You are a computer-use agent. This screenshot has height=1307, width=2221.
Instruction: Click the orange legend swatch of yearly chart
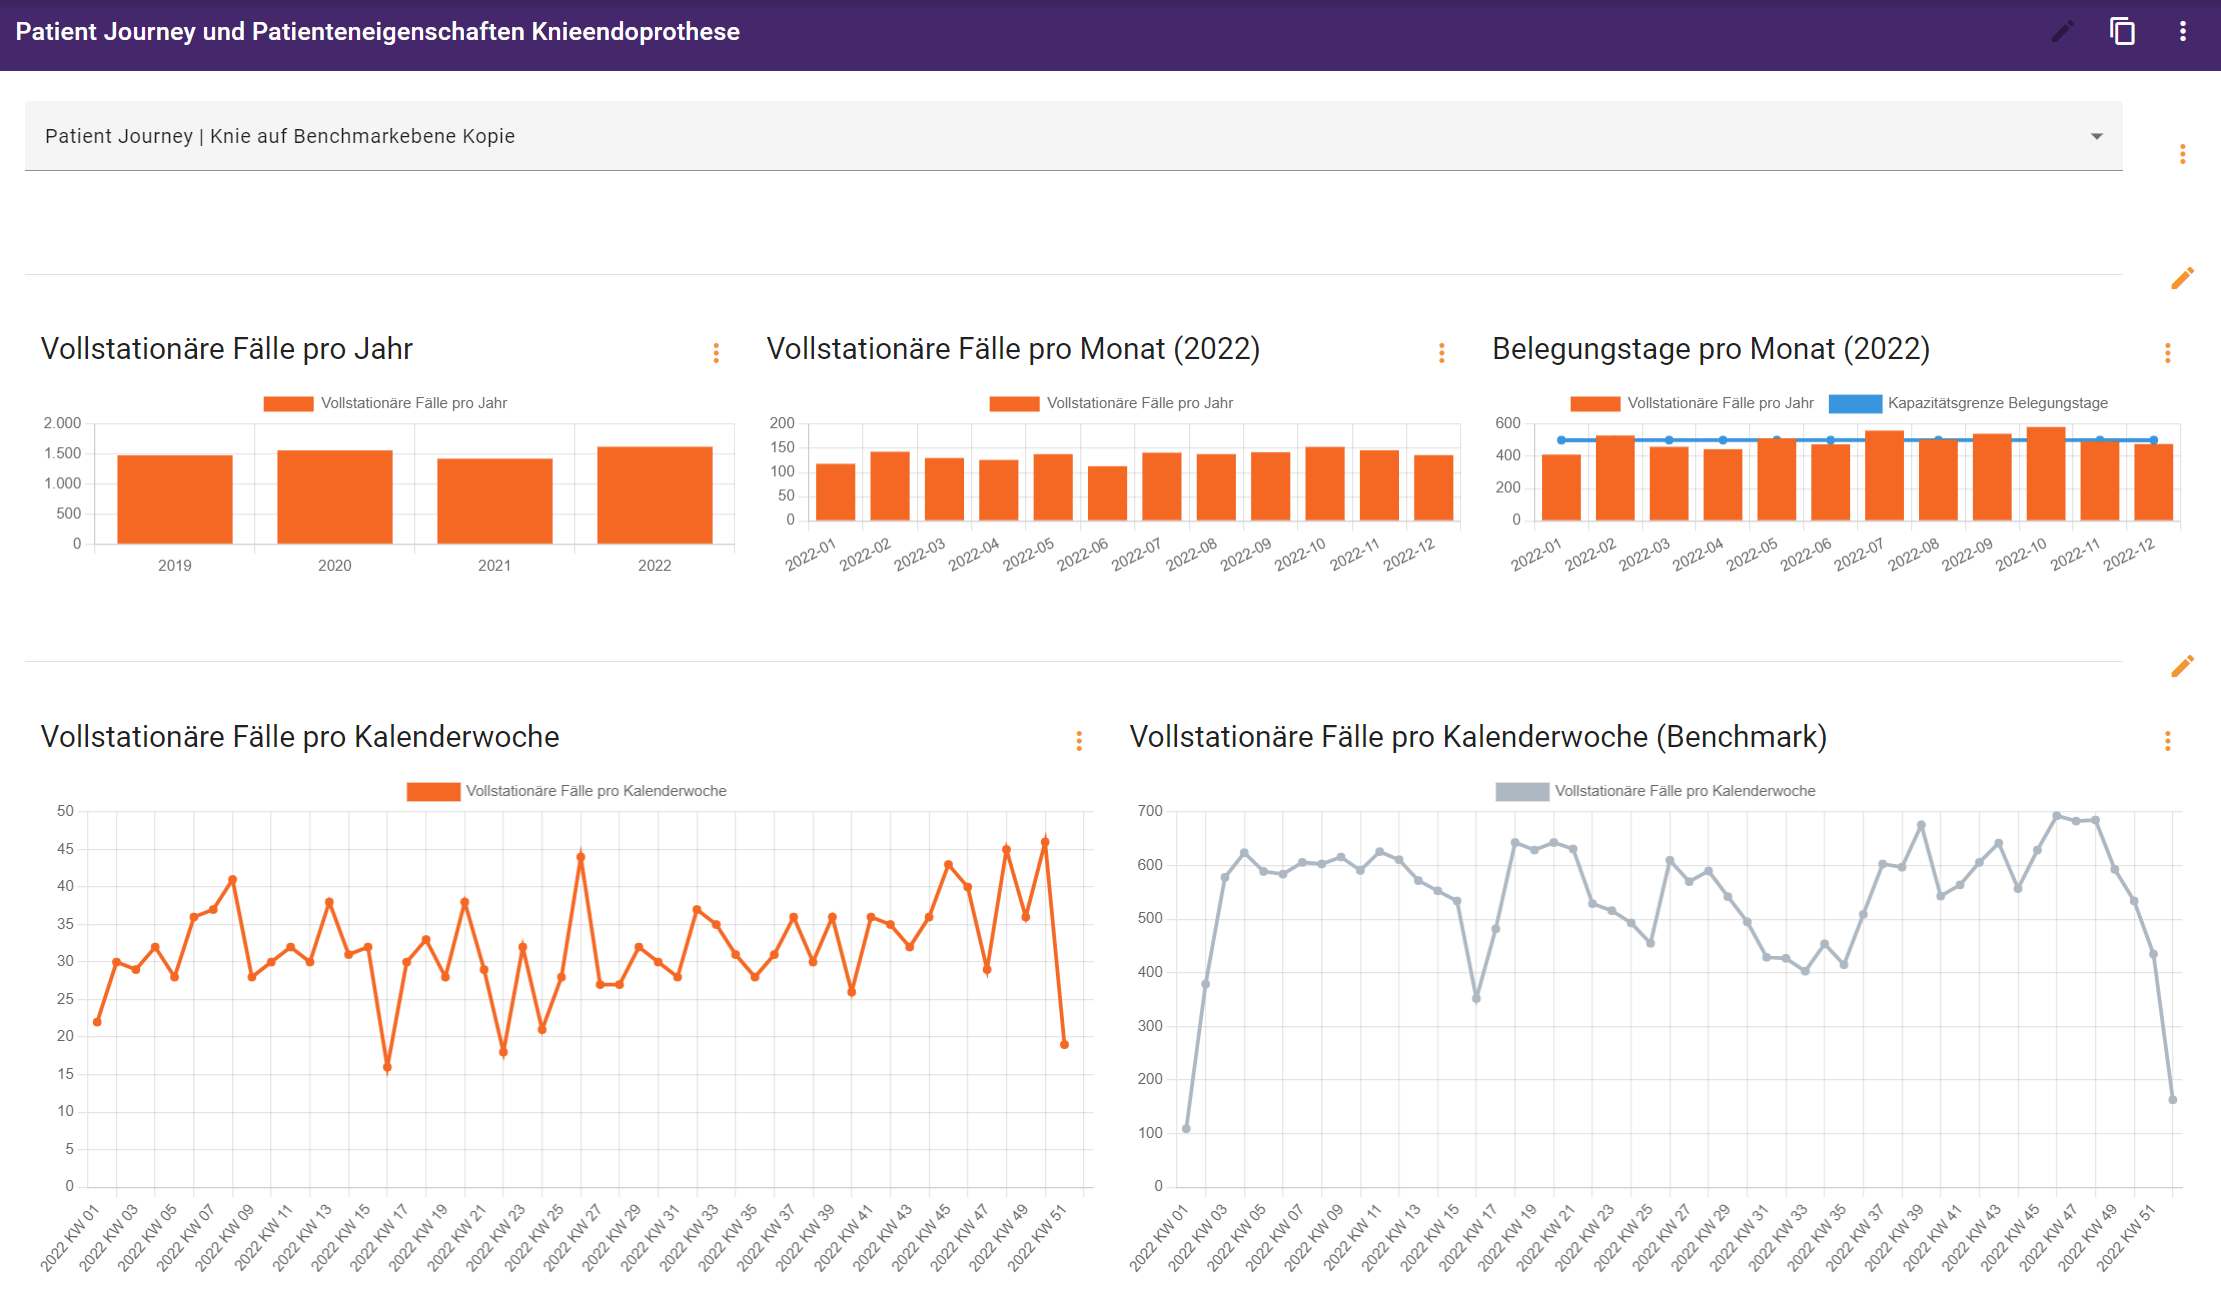point(288,403)
